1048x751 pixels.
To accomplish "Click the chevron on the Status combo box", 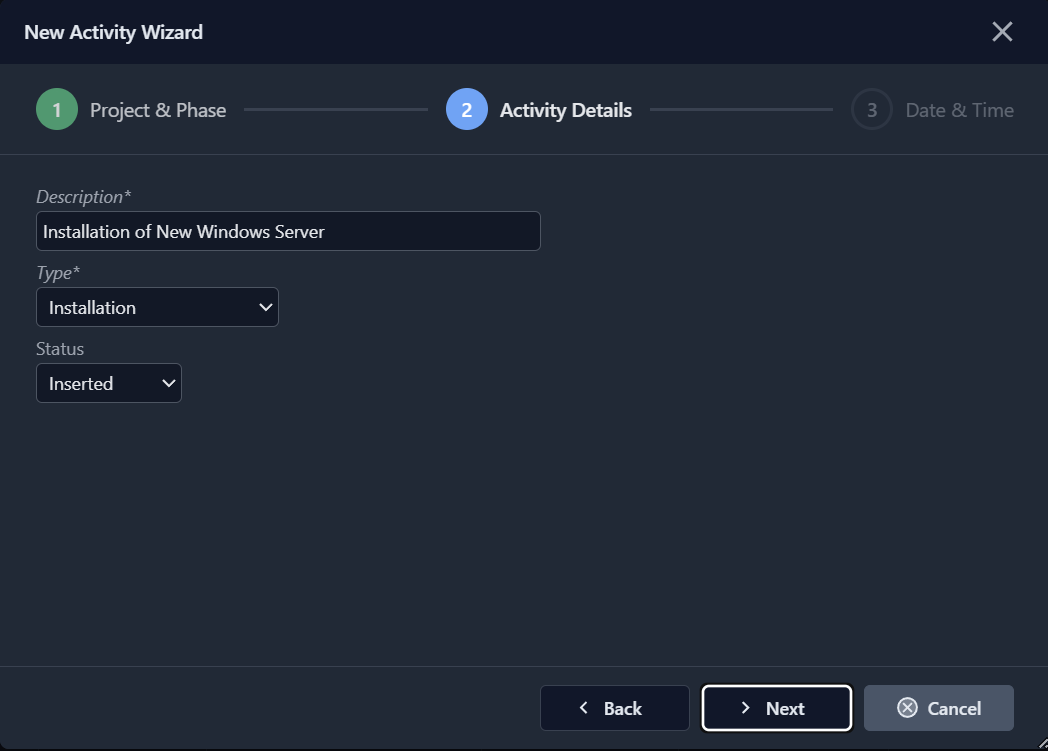I will (x=168, y=383).
